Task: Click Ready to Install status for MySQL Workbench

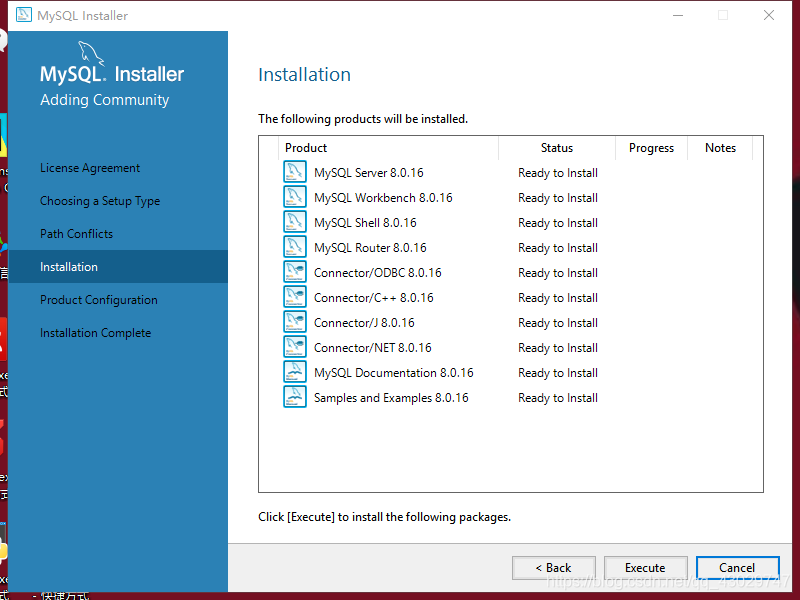Action: (558, 198)
